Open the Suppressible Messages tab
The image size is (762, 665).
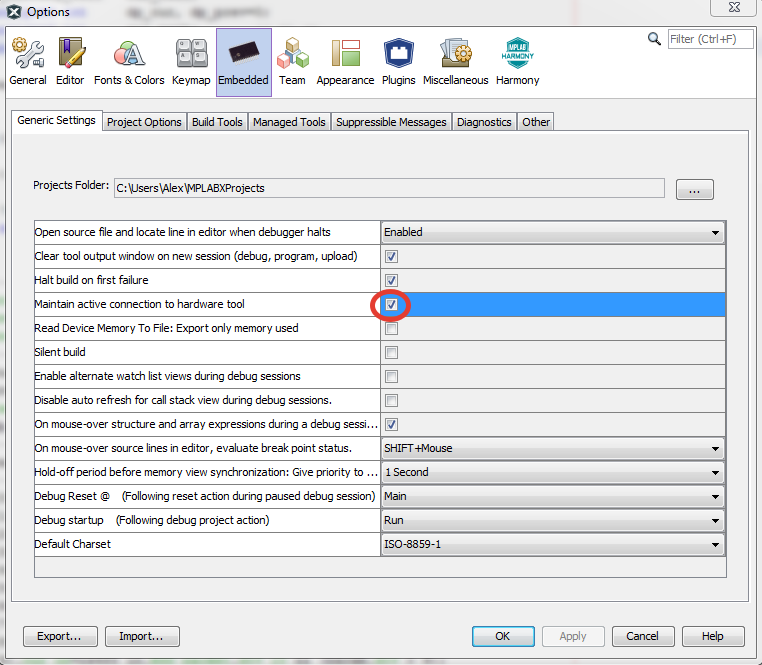click(x=391, y=122)
